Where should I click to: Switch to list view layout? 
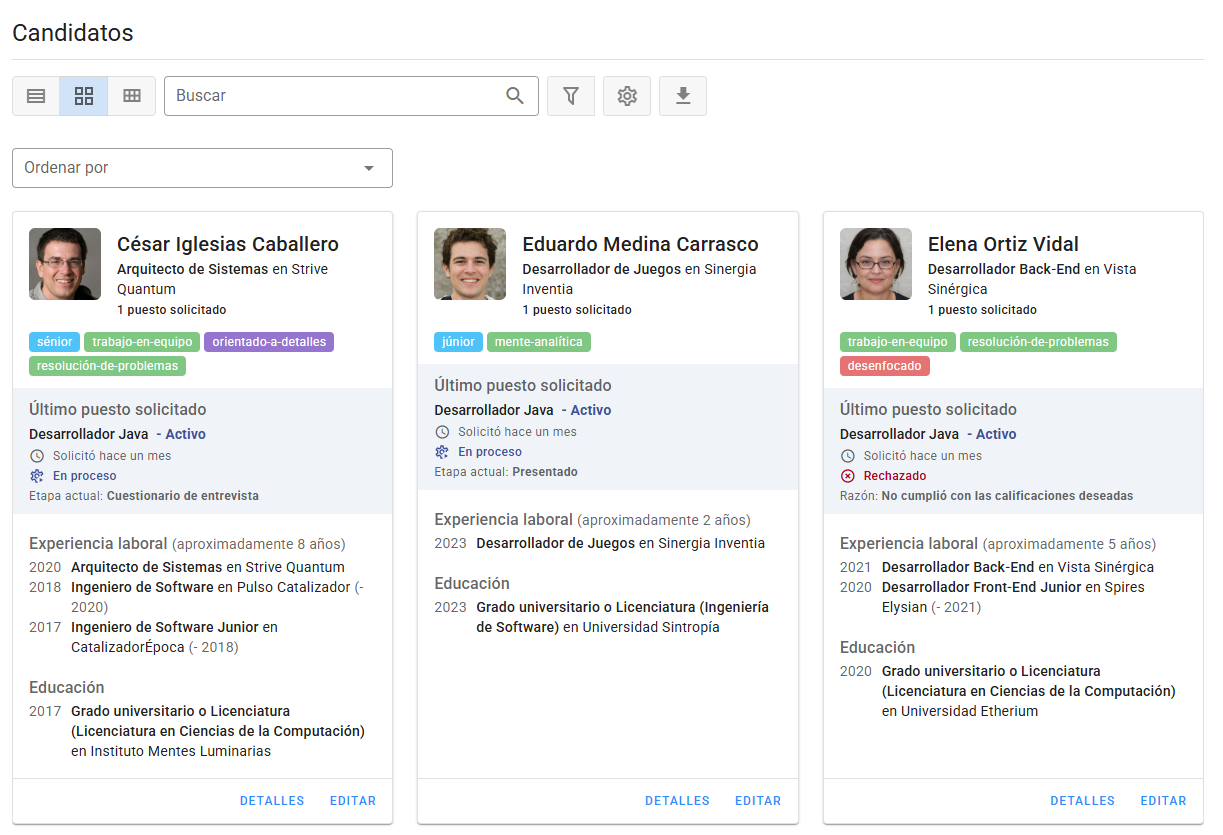tap(36, 96)
